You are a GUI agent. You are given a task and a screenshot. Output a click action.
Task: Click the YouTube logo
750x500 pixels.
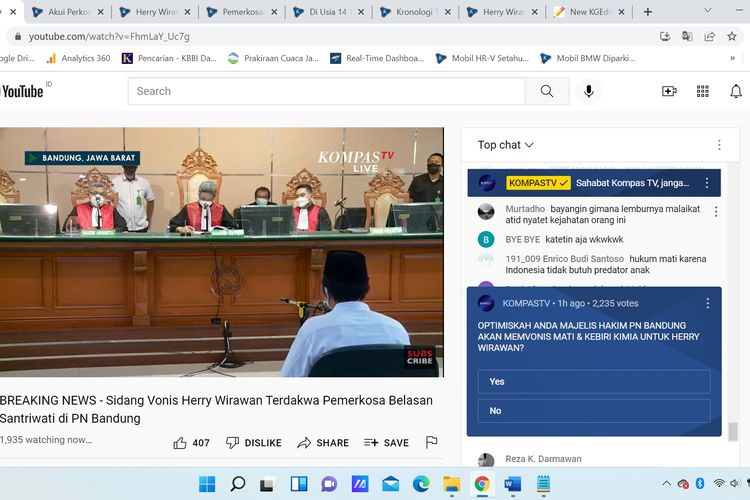click(x=22, y=91)
